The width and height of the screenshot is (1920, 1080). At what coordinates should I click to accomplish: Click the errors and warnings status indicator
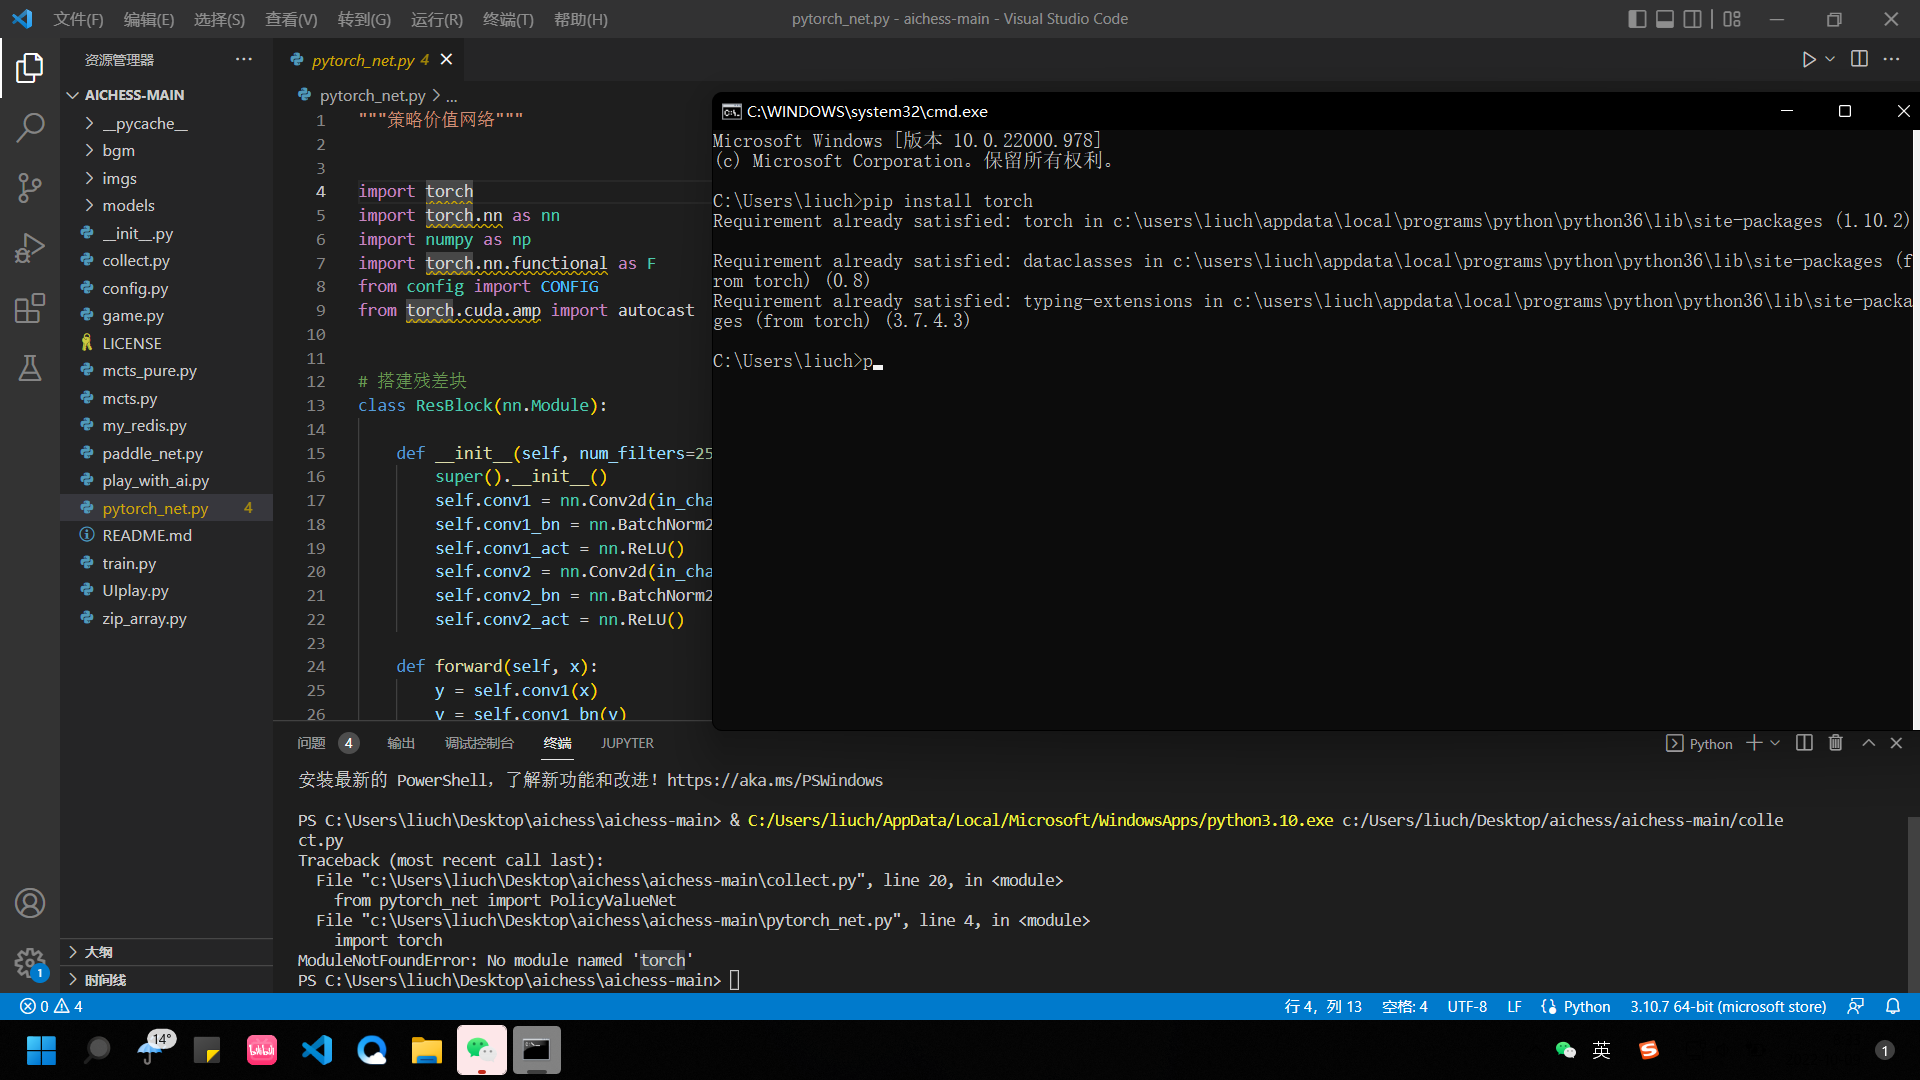pyautogui.click(x=52, y=1007)
